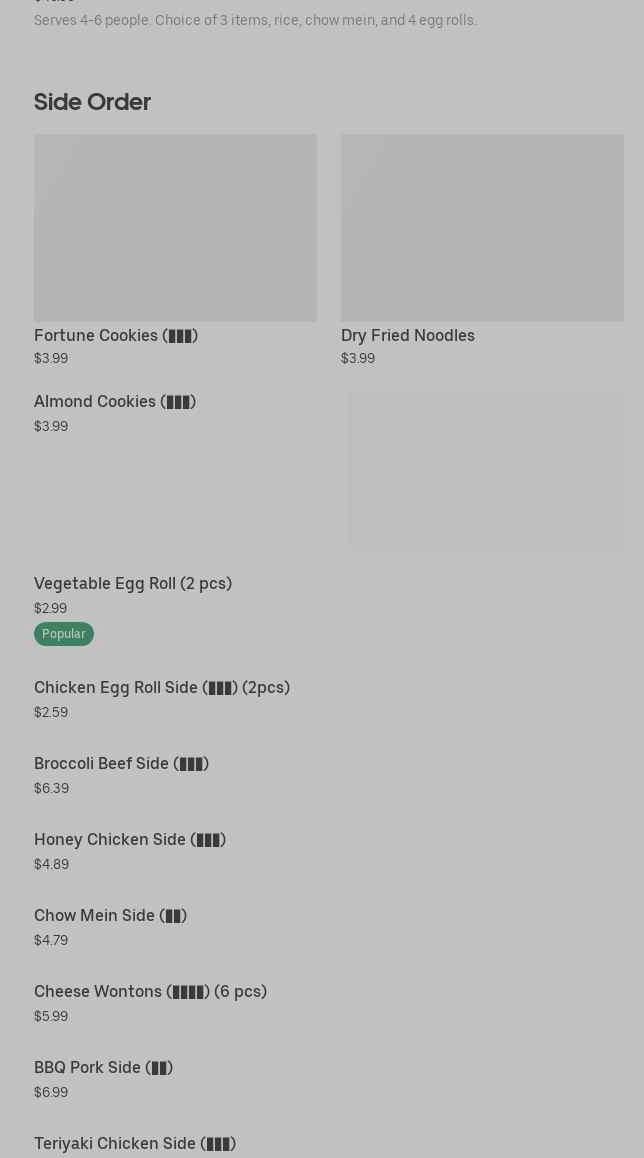Select the Fortune Cookies menu item title

[116, 335]
